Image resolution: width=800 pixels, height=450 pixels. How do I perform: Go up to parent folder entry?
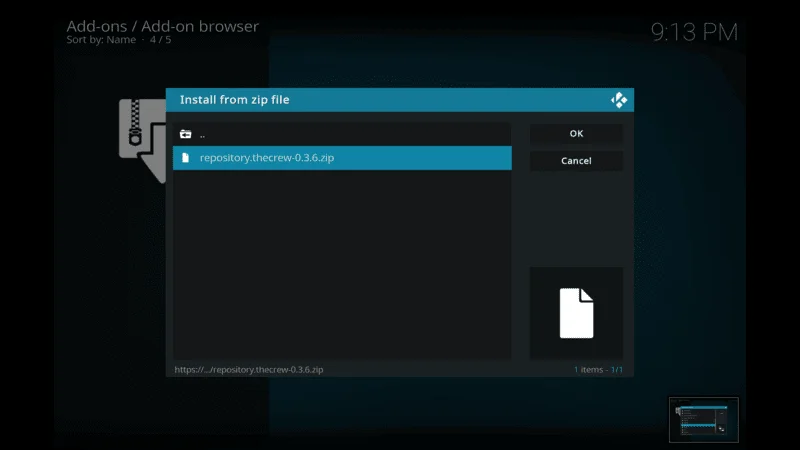coord(342,134)
